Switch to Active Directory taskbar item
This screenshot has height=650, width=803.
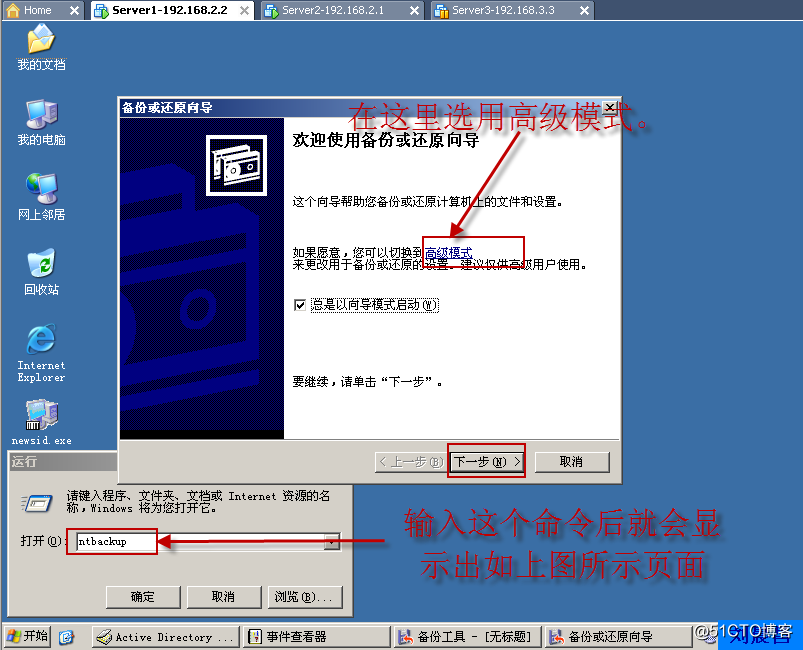pos(165,637)
